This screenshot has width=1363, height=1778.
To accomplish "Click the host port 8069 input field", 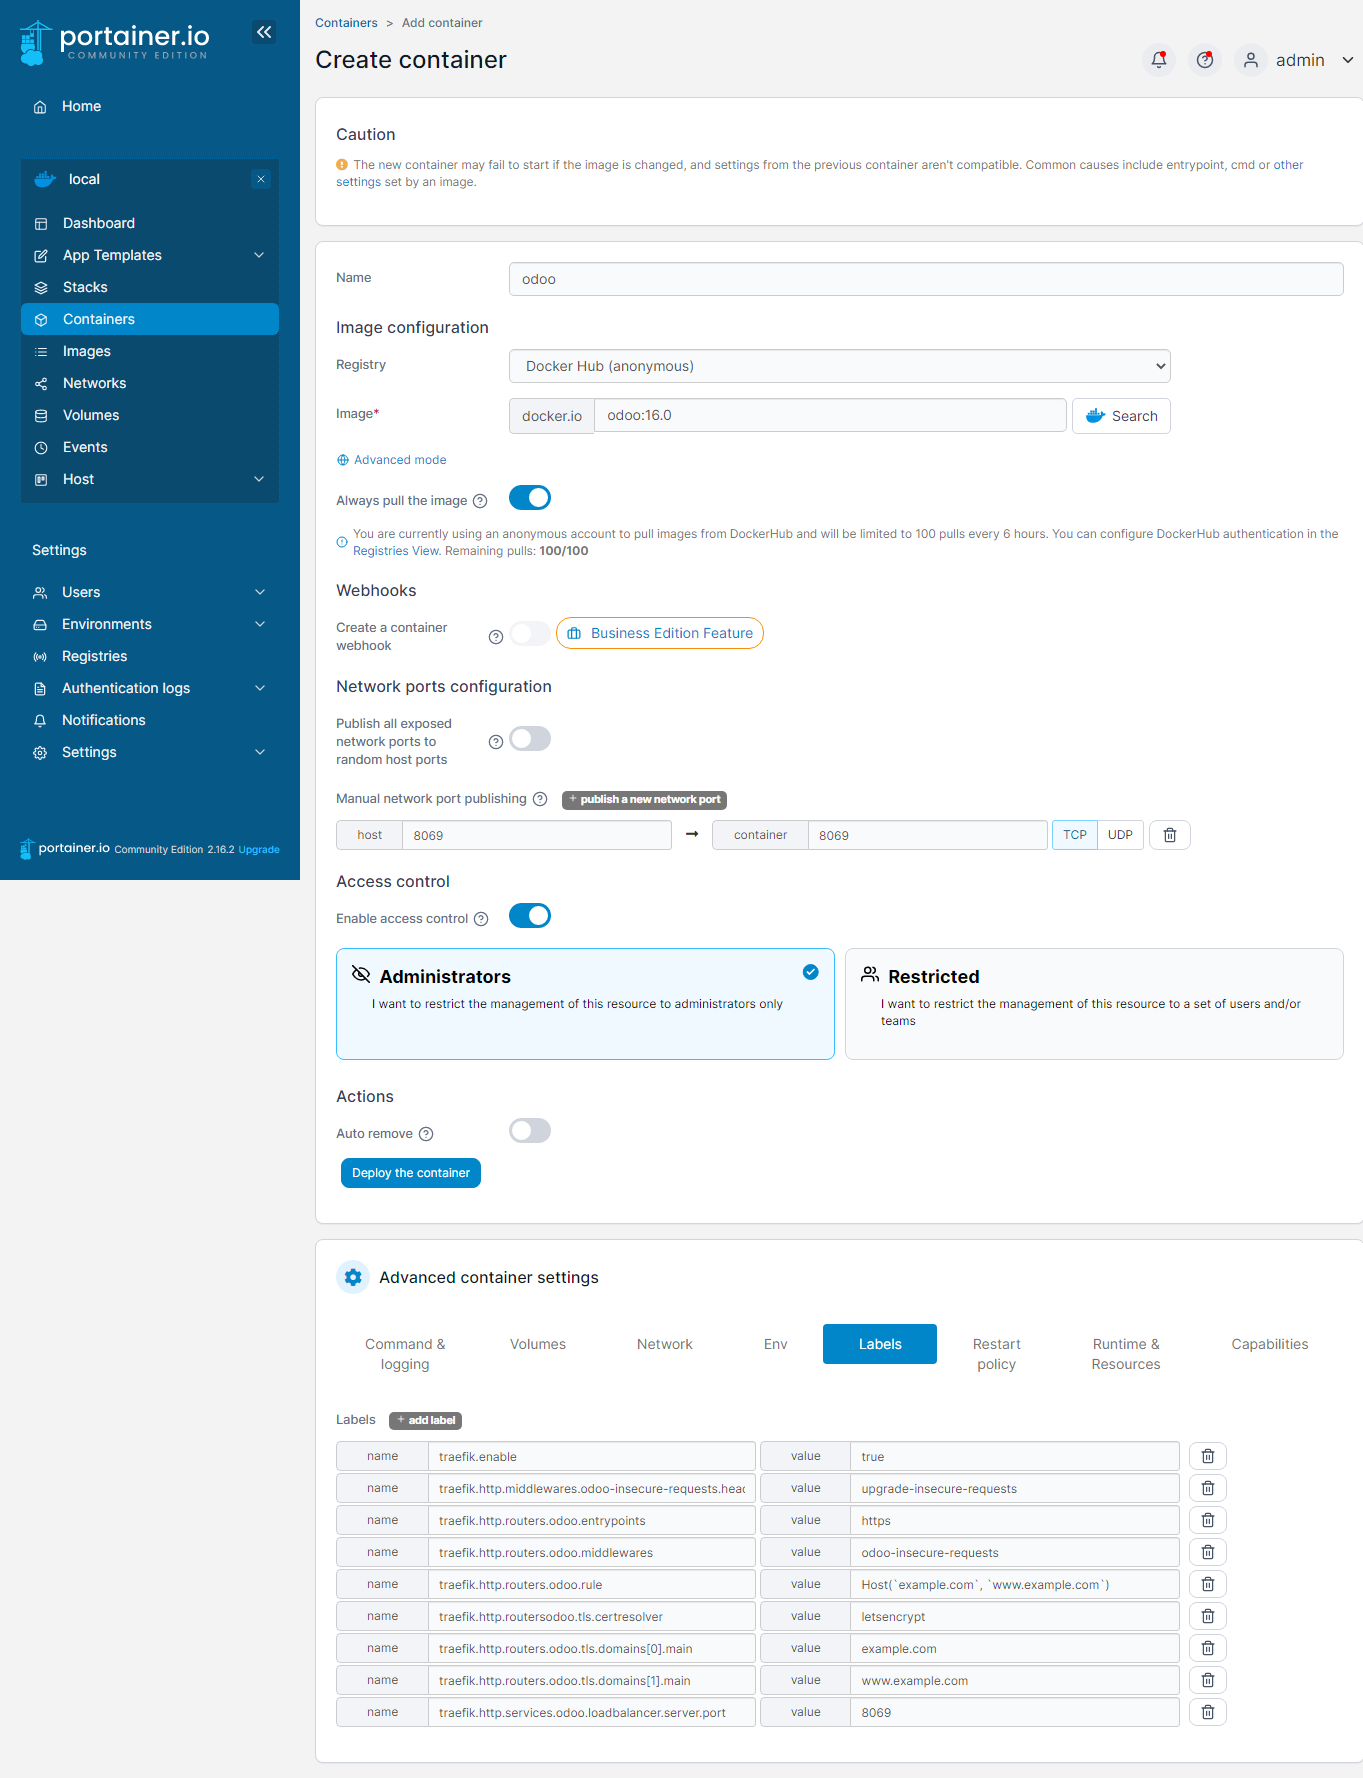I will [x=537, y=835].
